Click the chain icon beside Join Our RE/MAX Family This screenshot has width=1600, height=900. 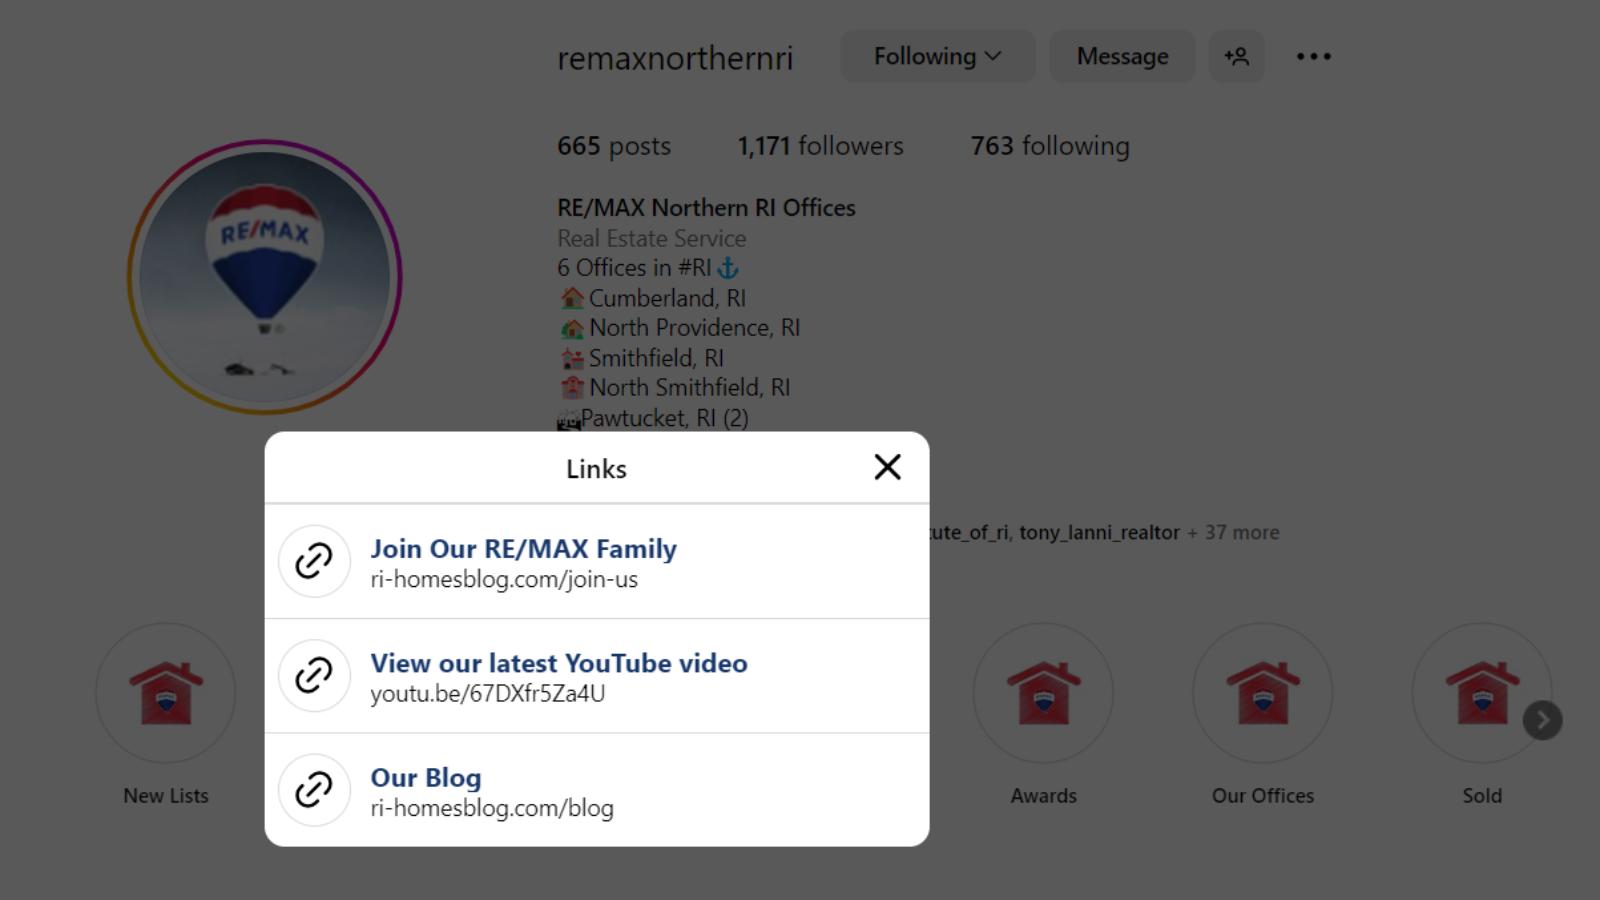(314, 561)
